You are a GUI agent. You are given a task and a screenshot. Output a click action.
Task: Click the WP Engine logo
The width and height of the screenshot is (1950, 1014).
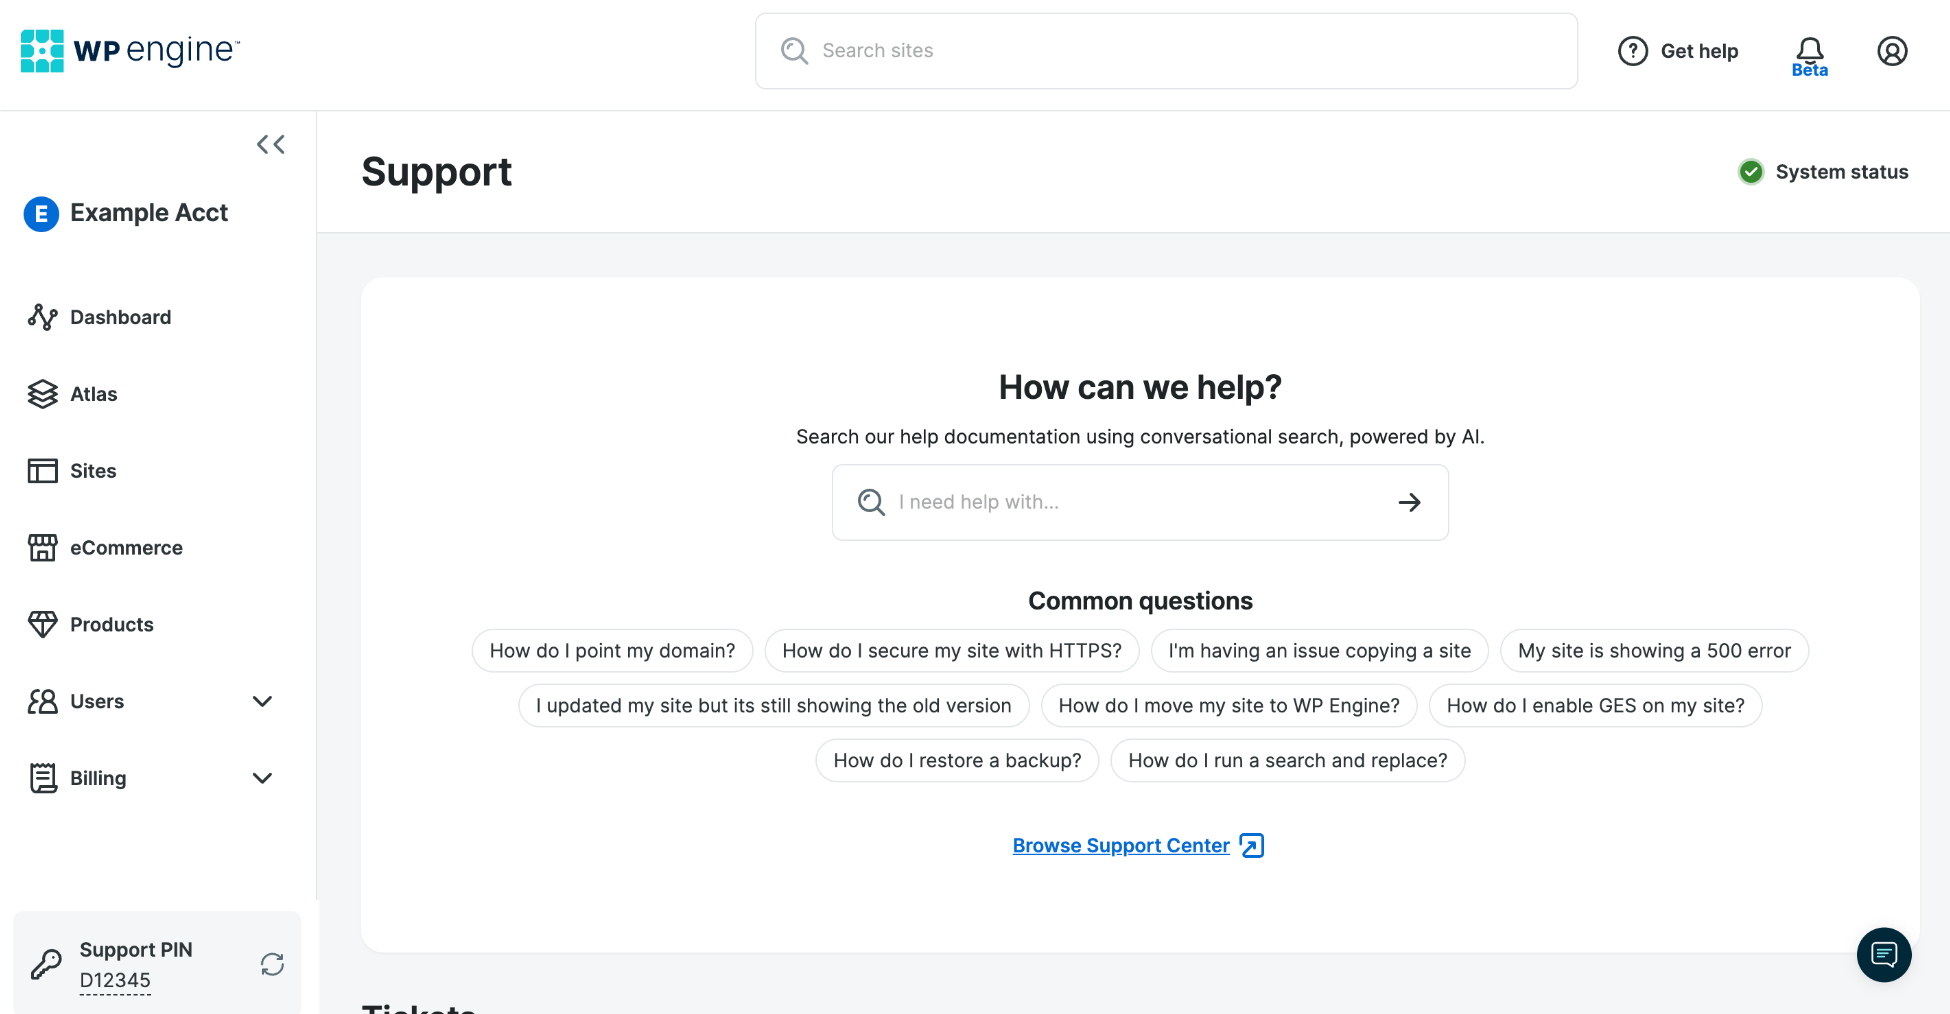click(128, 50)
